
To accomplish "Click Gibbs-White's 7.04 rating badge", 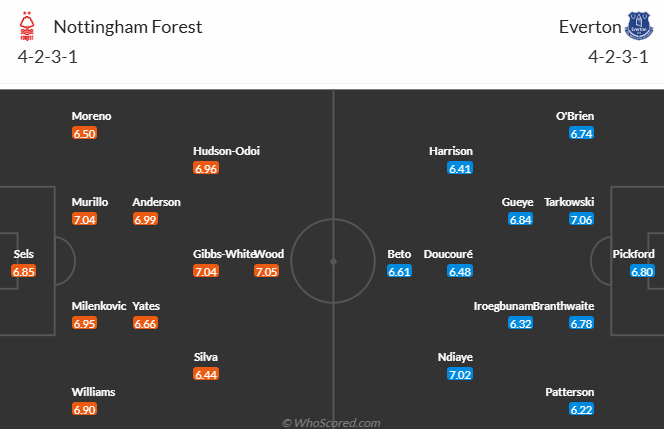I will click(x=205, y=271).
